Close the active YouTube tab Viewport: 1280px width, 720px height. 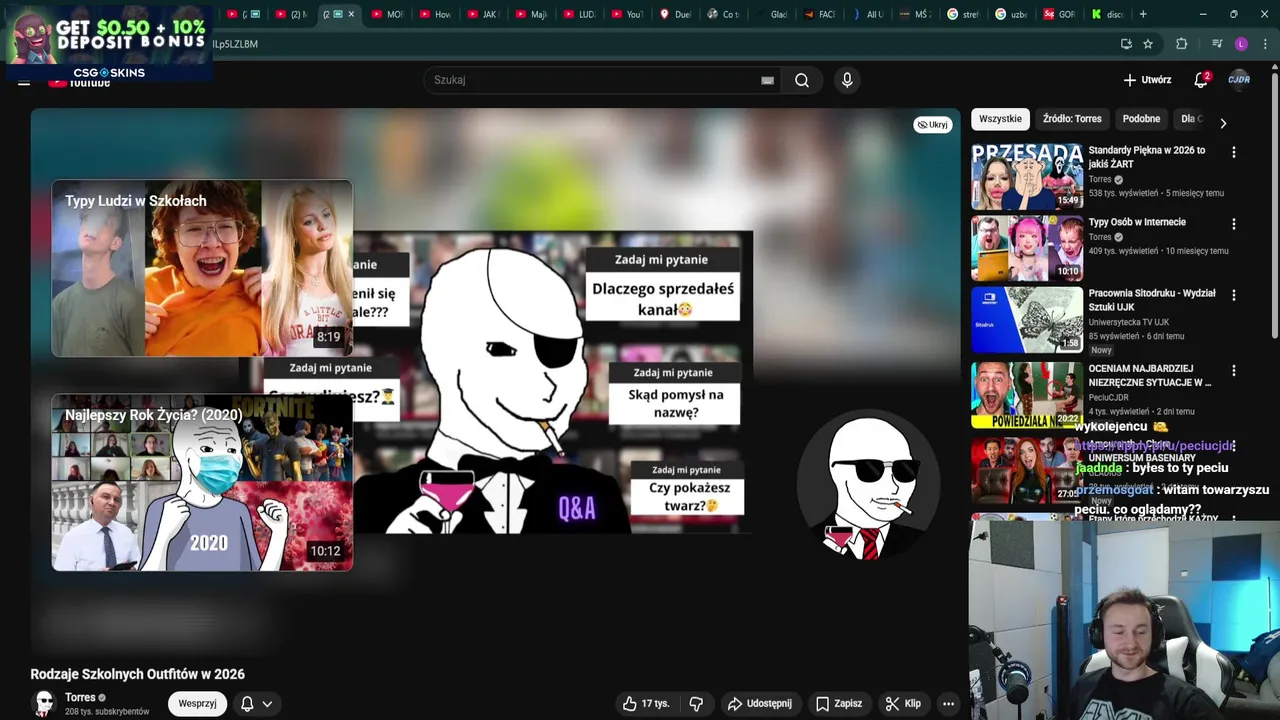pos(351,14)
